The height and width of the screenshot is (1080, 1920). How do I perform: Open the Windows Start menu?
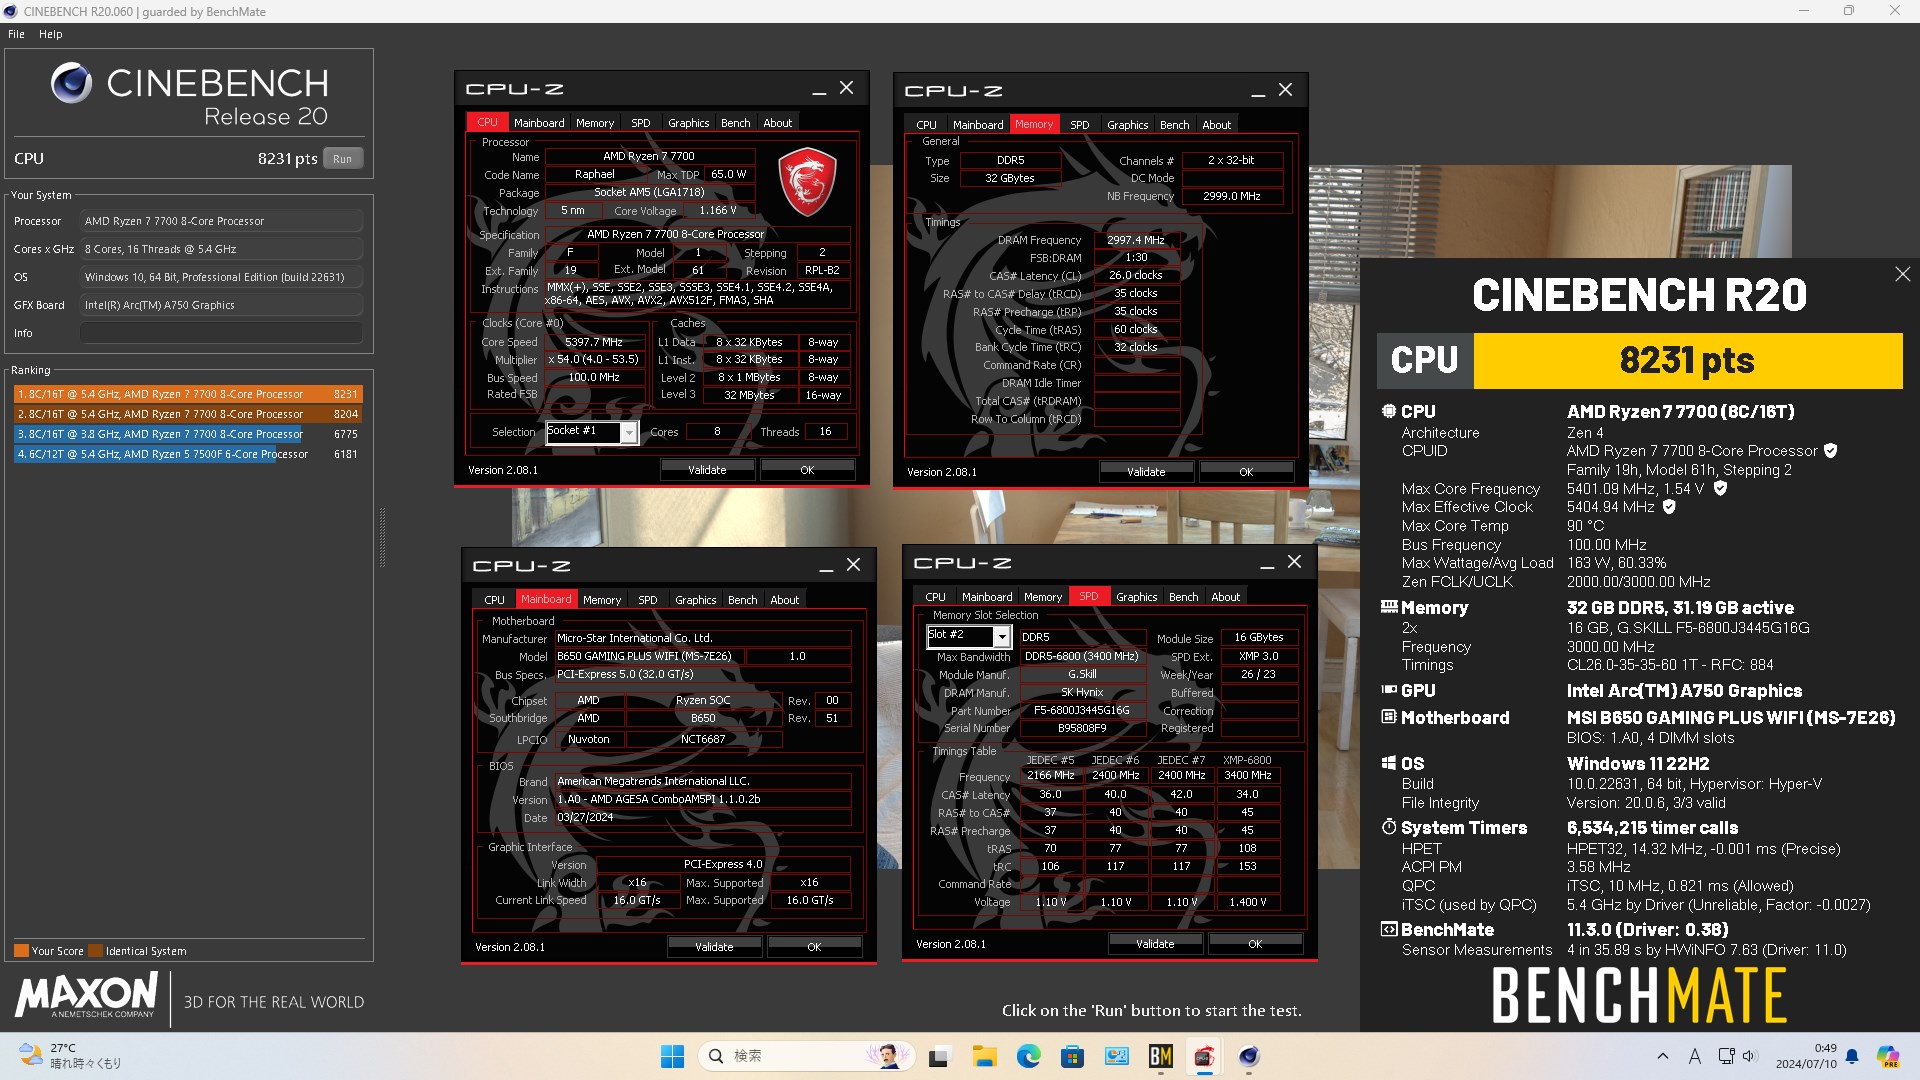pos(672,1056)
